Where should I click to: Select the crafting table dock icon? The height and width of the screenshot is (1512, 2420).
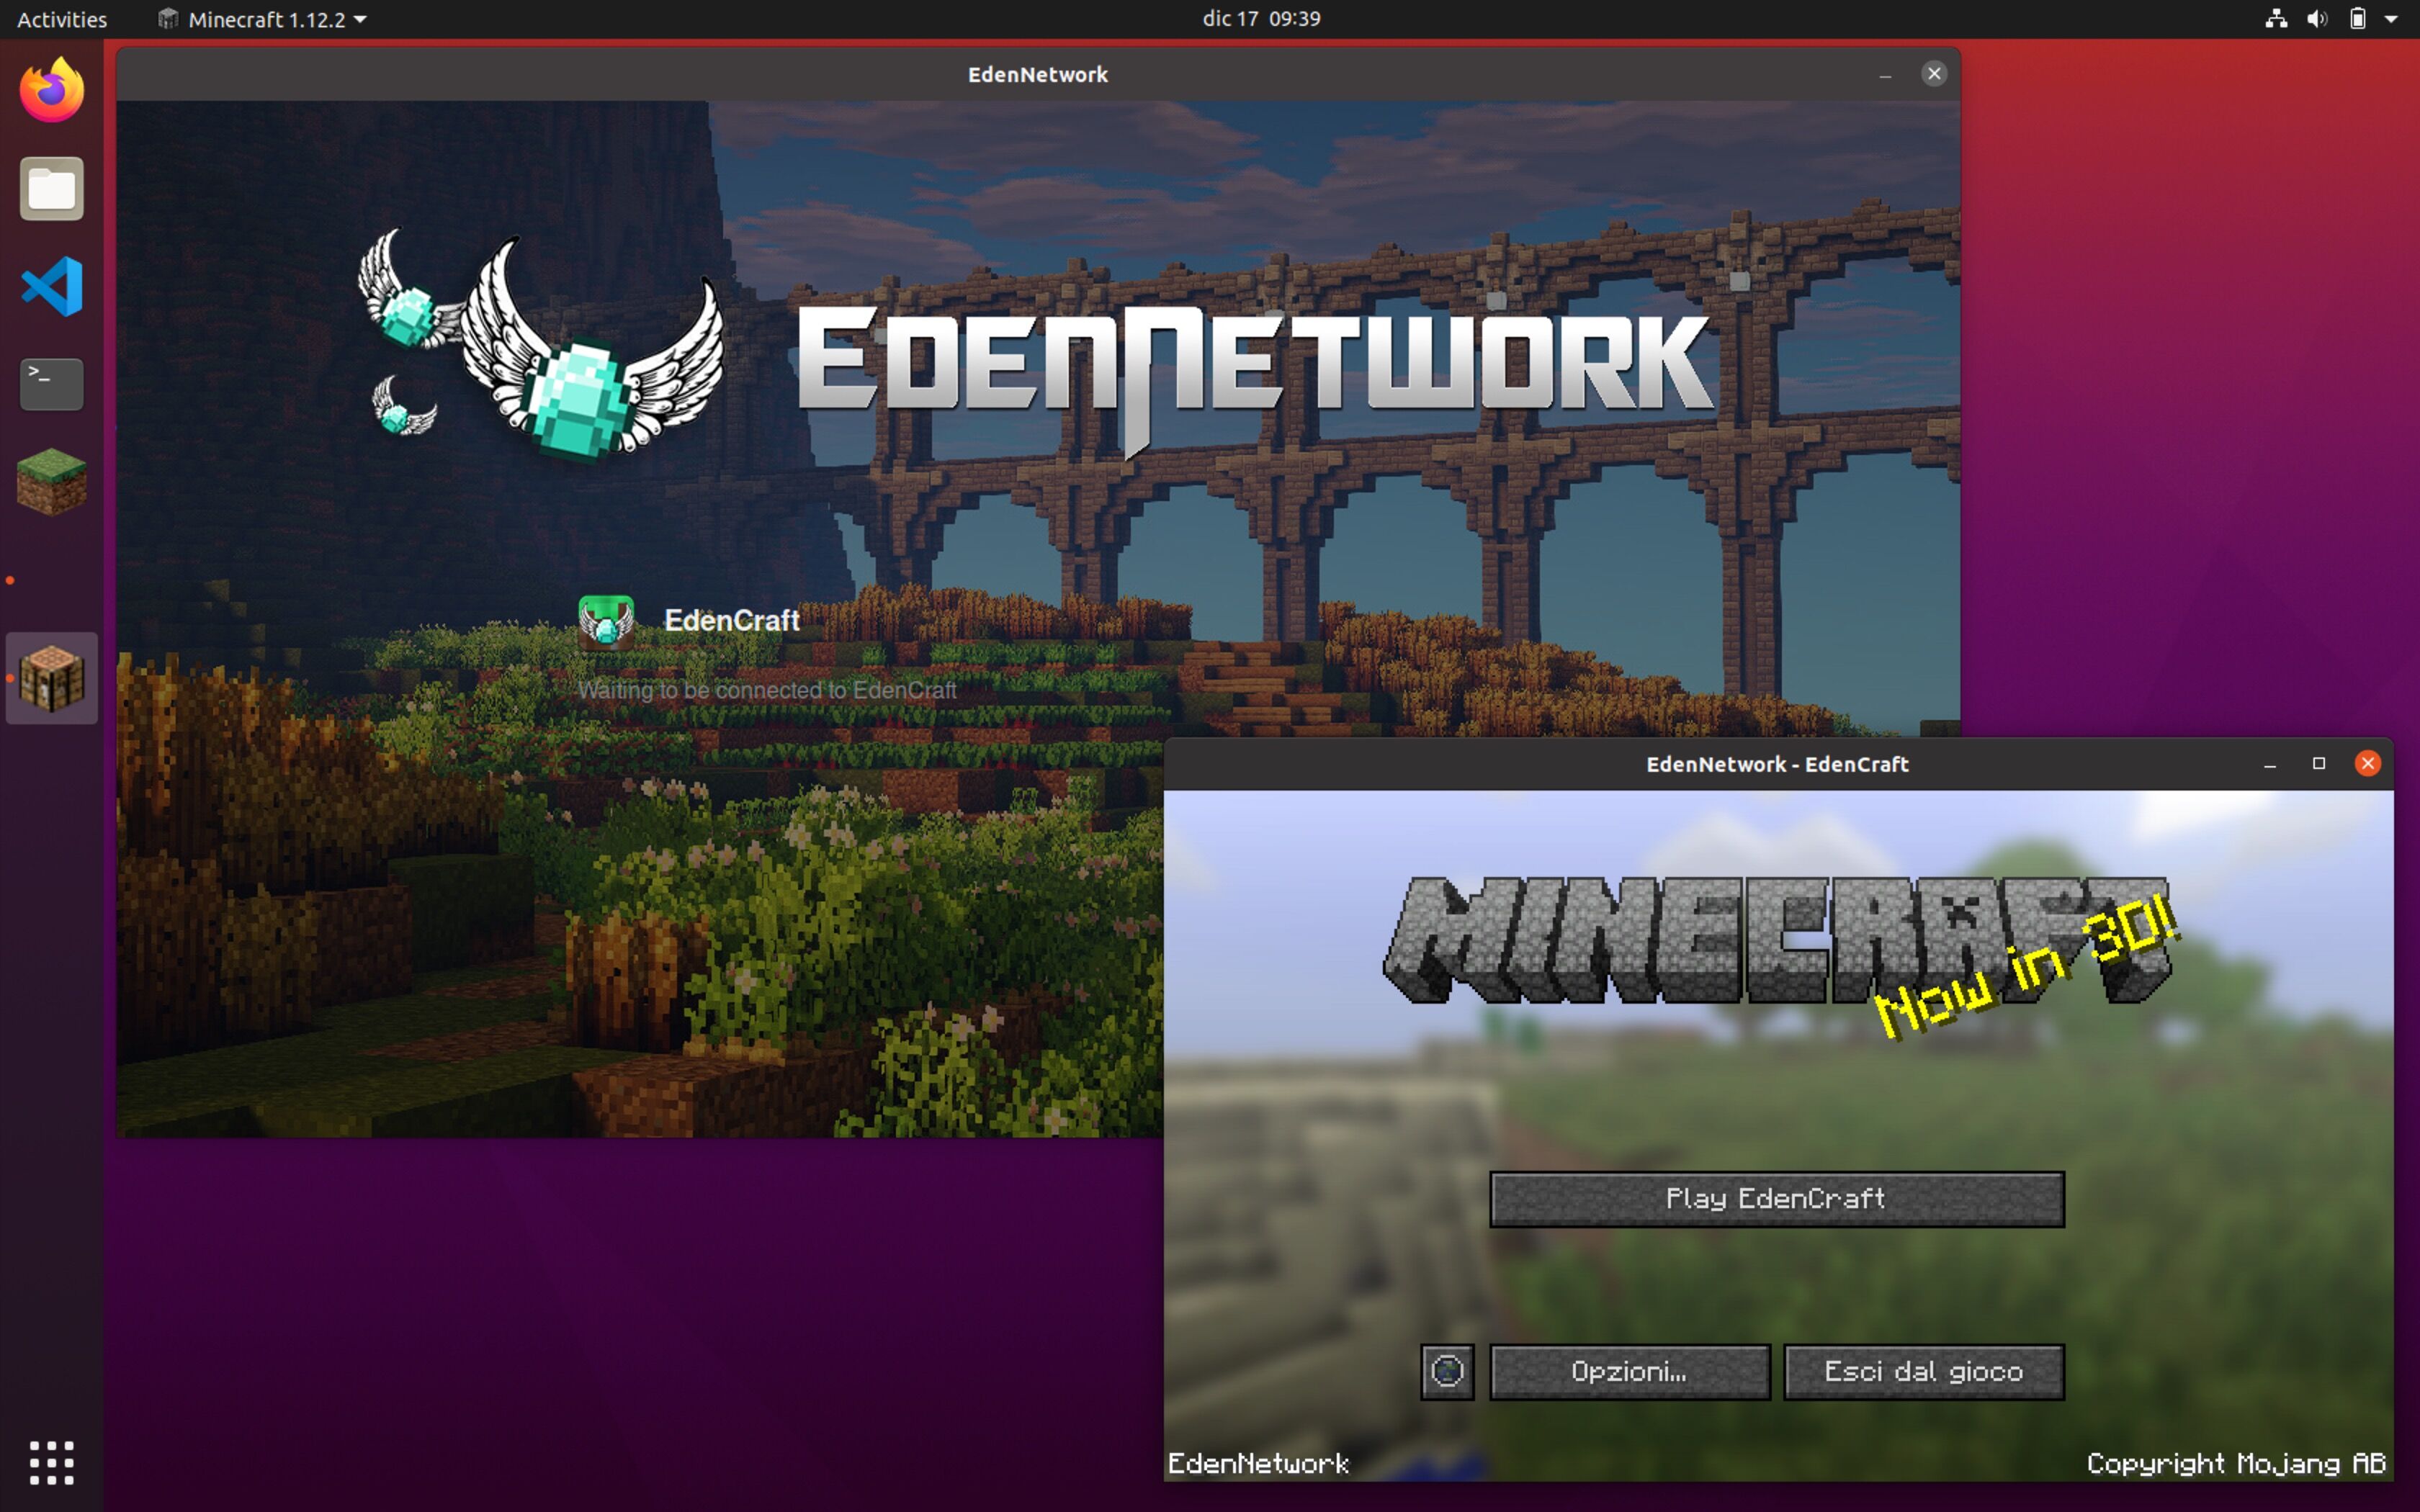point(52,678)
